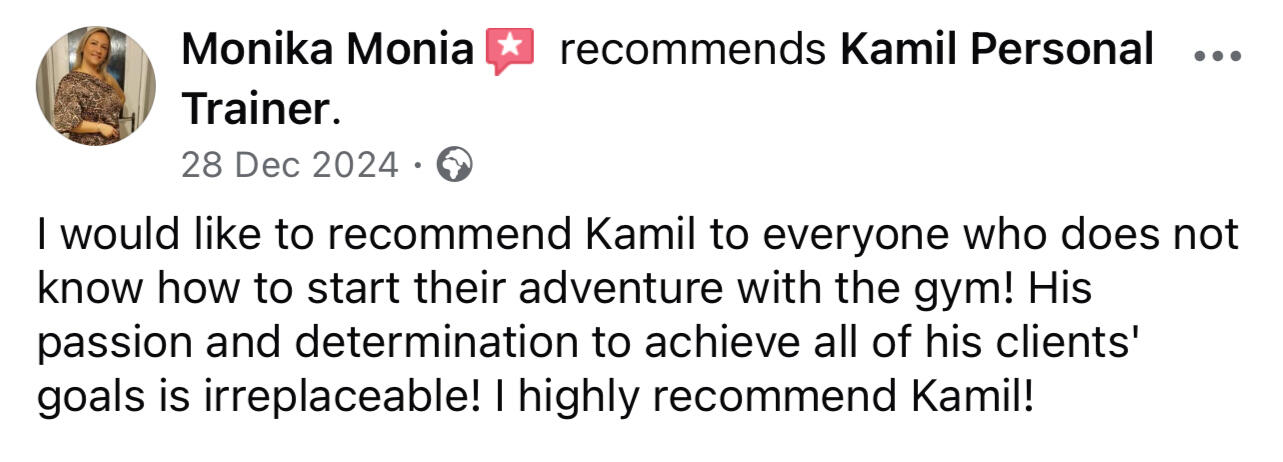Open the "Kamil Personal" page link
The width and height of the screenshot is (1283, 462).
pyautogui.click(x=997, y=50)
